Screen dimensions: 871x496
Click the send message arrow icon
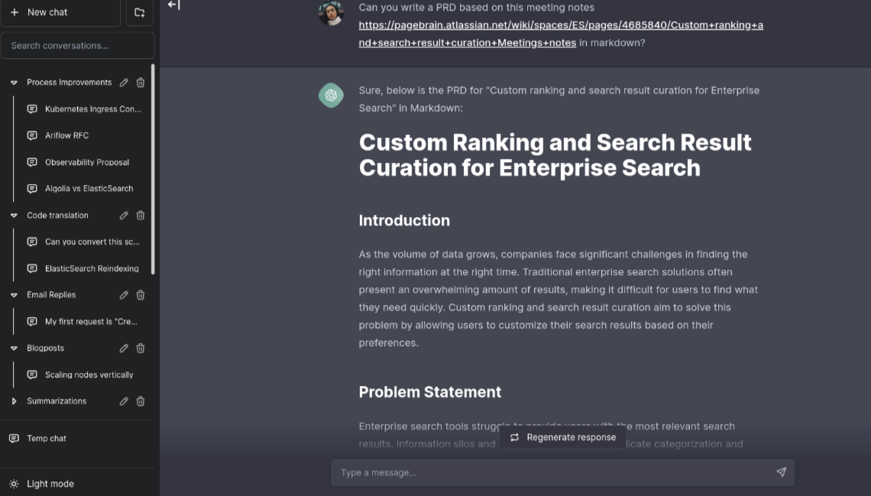point(781,472)
